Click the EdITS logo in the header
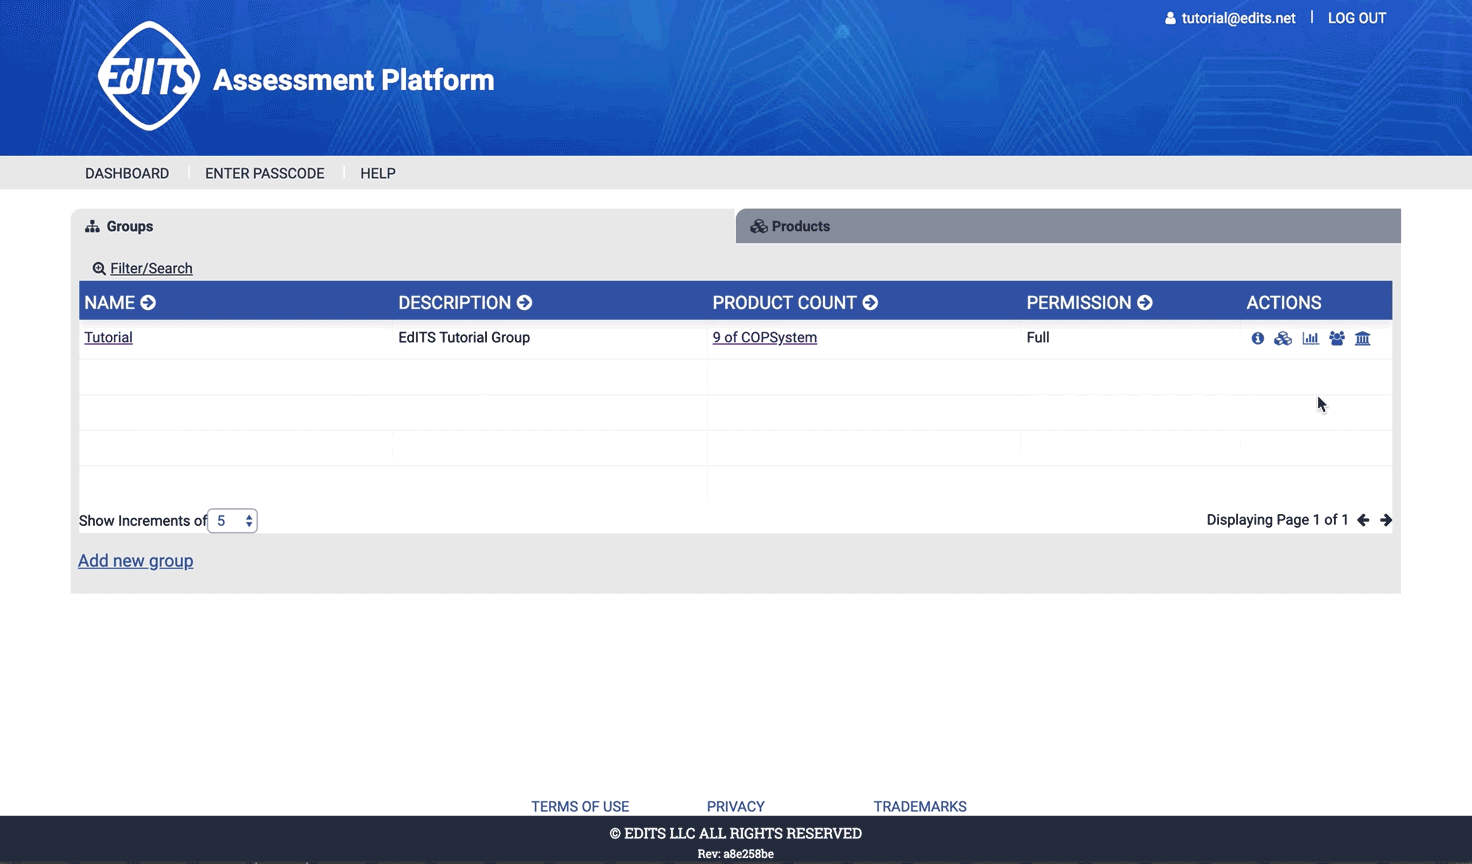 (x=149, y=77)
